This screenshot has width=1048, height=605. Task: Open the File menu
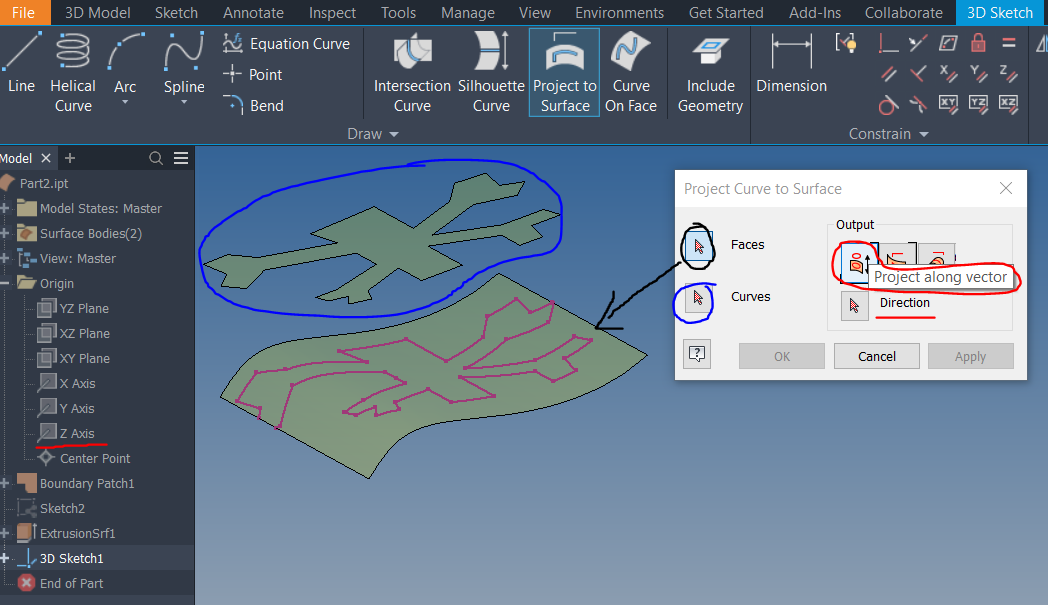23,12
